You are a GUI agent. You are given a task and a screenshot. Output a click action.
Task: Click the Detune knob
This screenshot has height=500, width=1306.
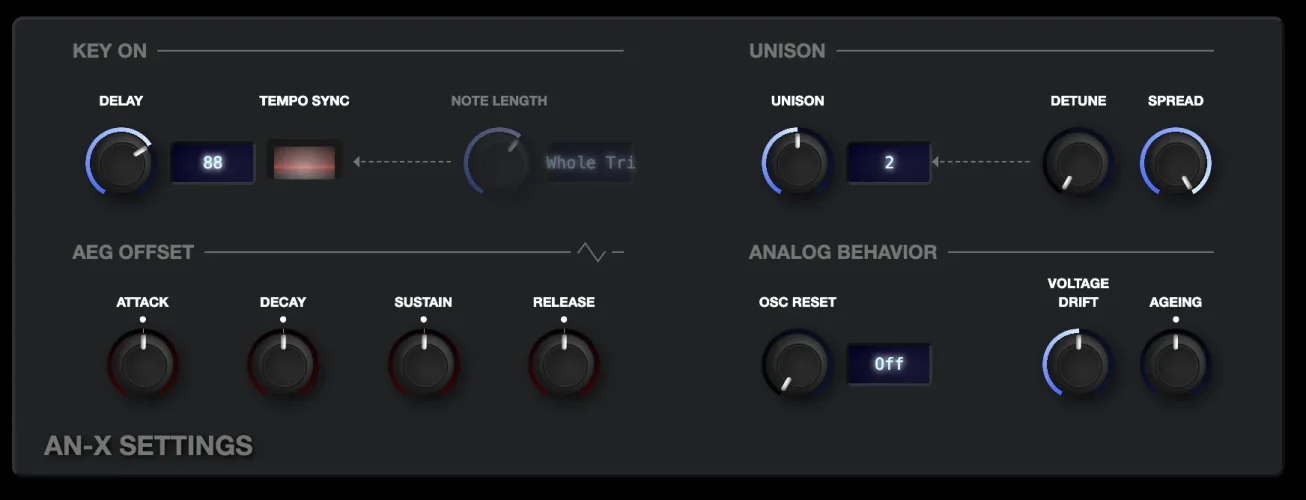tap(1078, 162)
